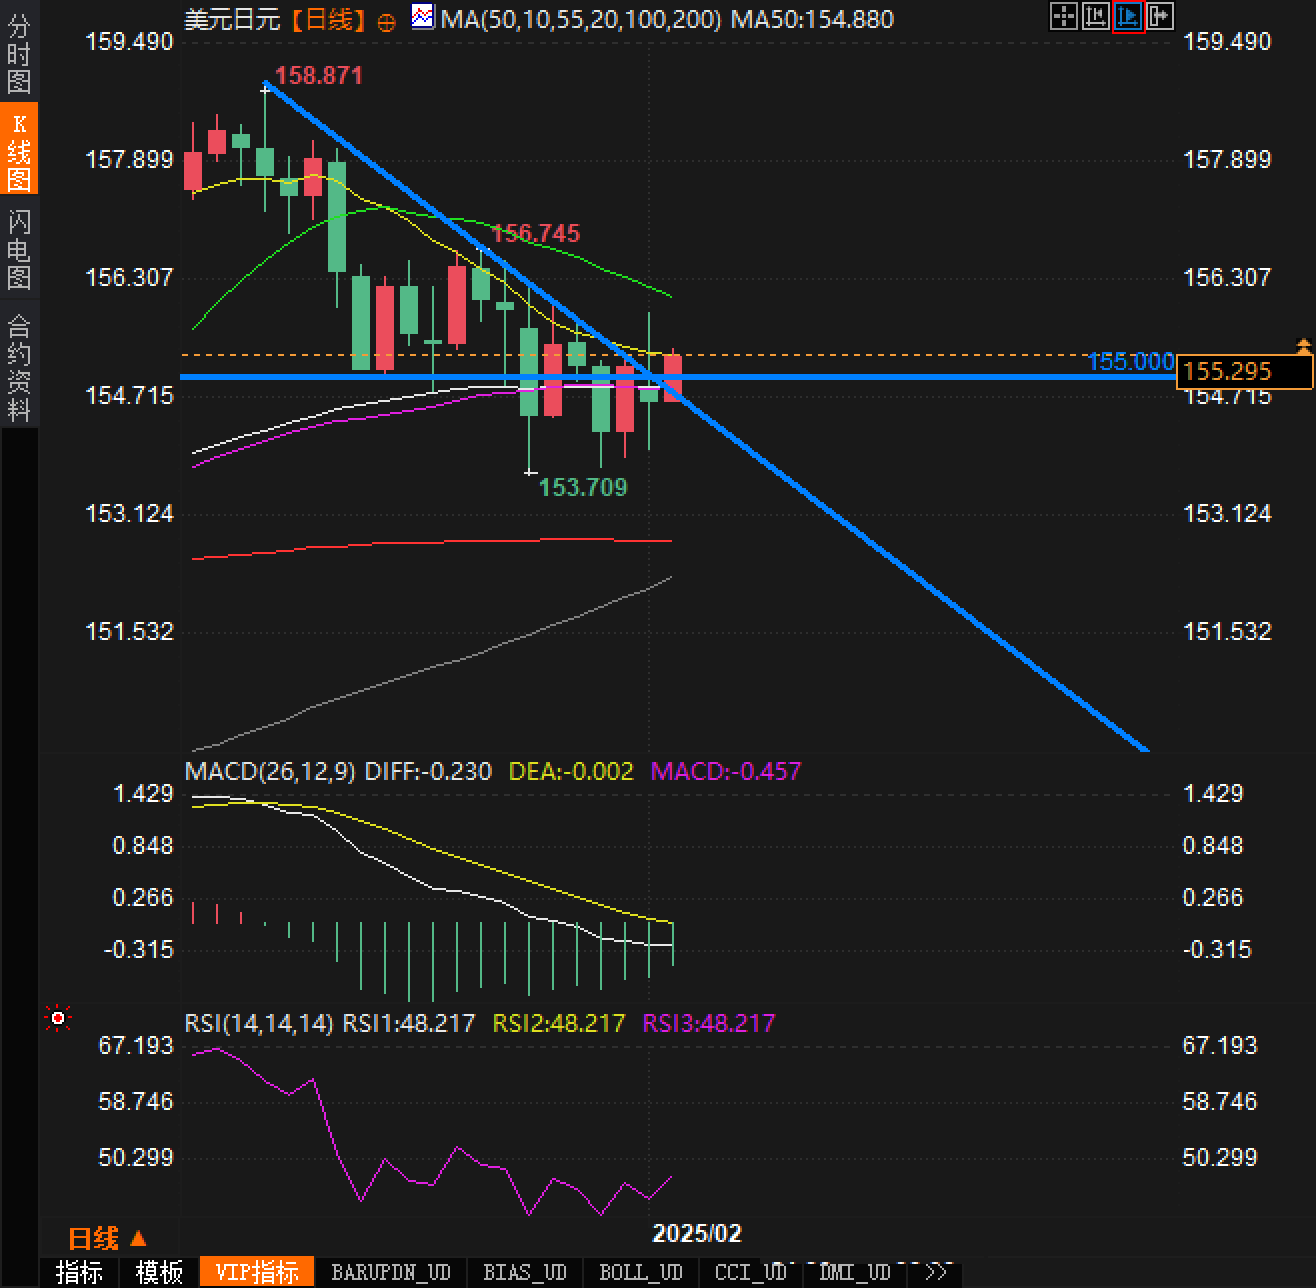Viewport: 1316px width, 1288px height.
Task: Open the 分时图 view in left sidebar
Action: (x=19, y=54)
